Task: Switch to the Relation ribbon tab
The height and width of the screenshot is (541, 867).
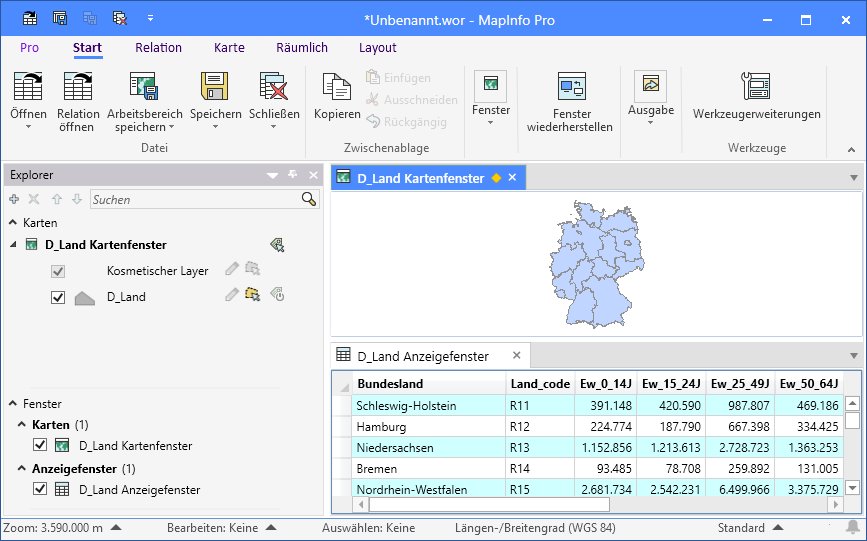Action: pos(158,48)
